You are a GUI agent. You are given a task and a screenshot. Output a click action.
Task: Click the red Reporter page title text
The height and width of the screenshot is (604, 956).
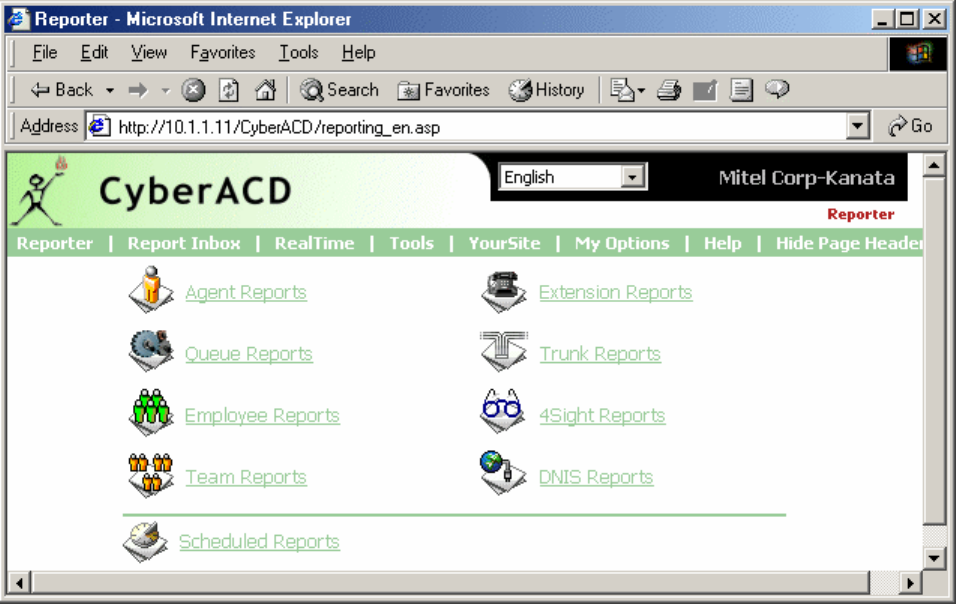tap(860, 215)
